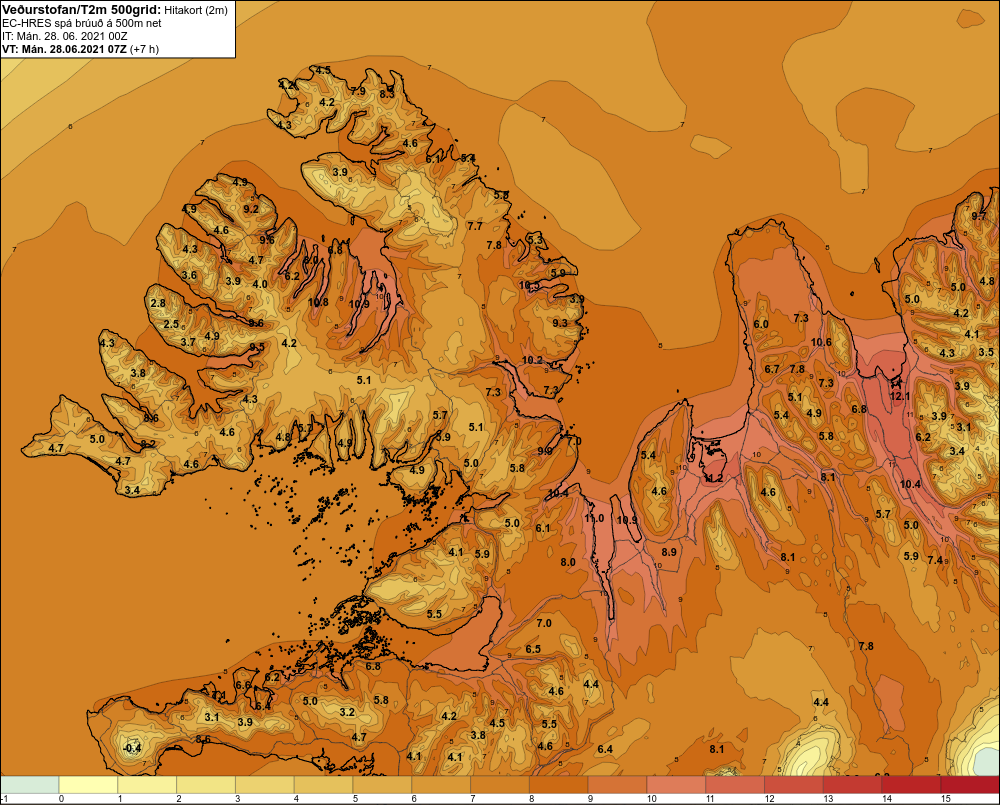Click the "Veðurstofan/T2m 500grid:" title text
This screenshot has width=1000, height=805.
(x=82, y=10)
